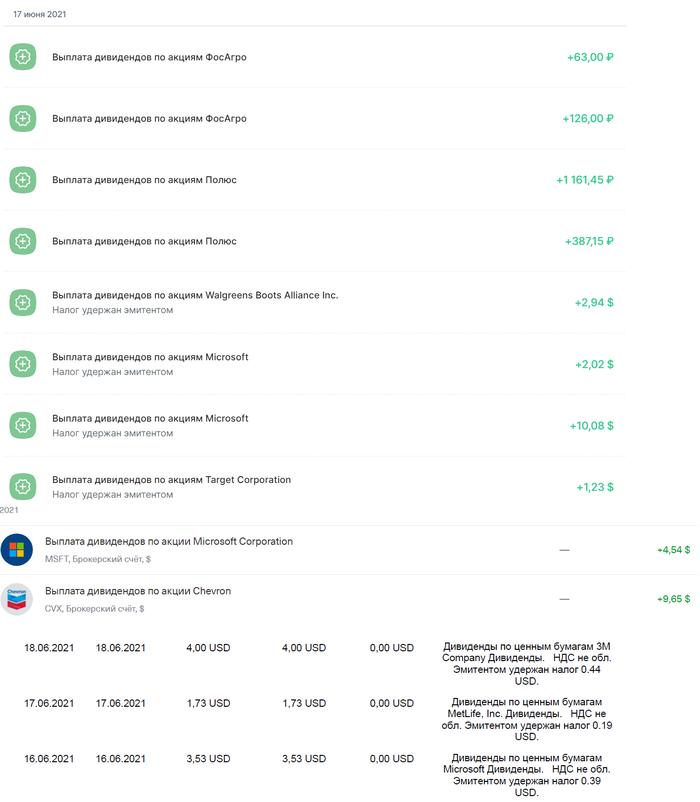
Task: Click the MSFT brokerage account subtitle
Action: (98, 559)
